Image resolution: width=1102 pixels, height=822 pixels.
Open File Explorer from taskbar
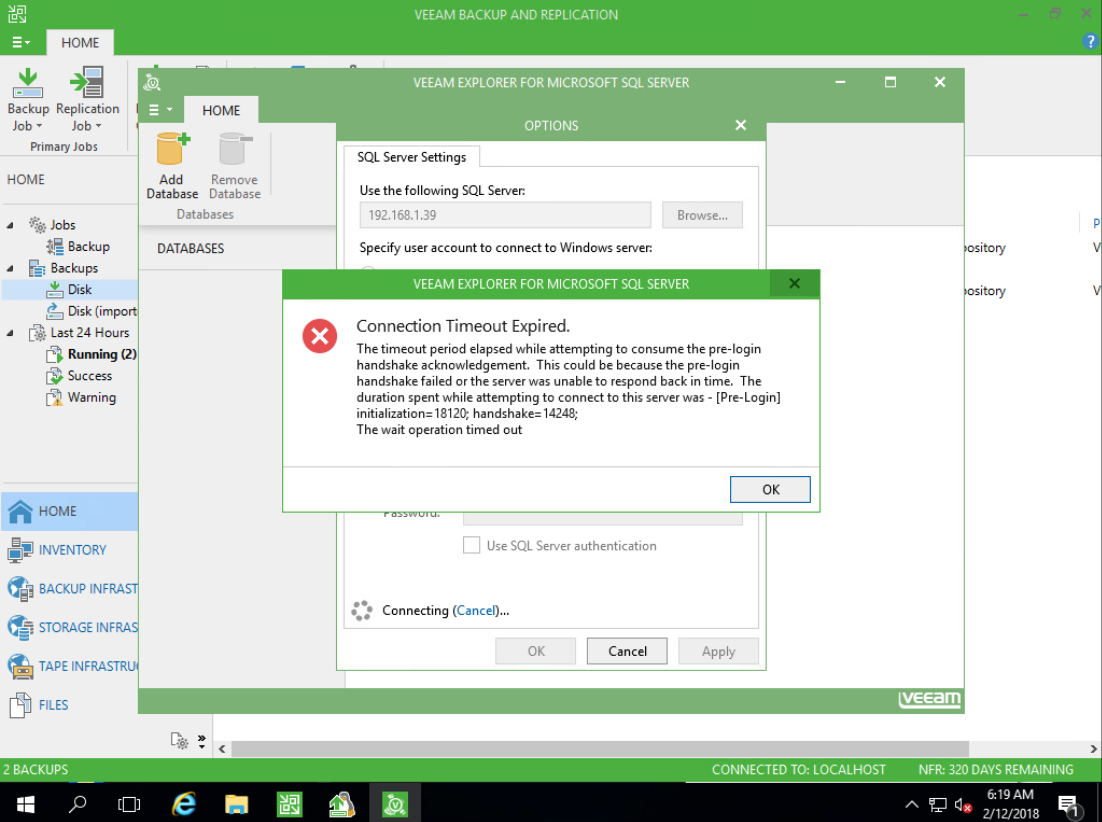(236, 803)
